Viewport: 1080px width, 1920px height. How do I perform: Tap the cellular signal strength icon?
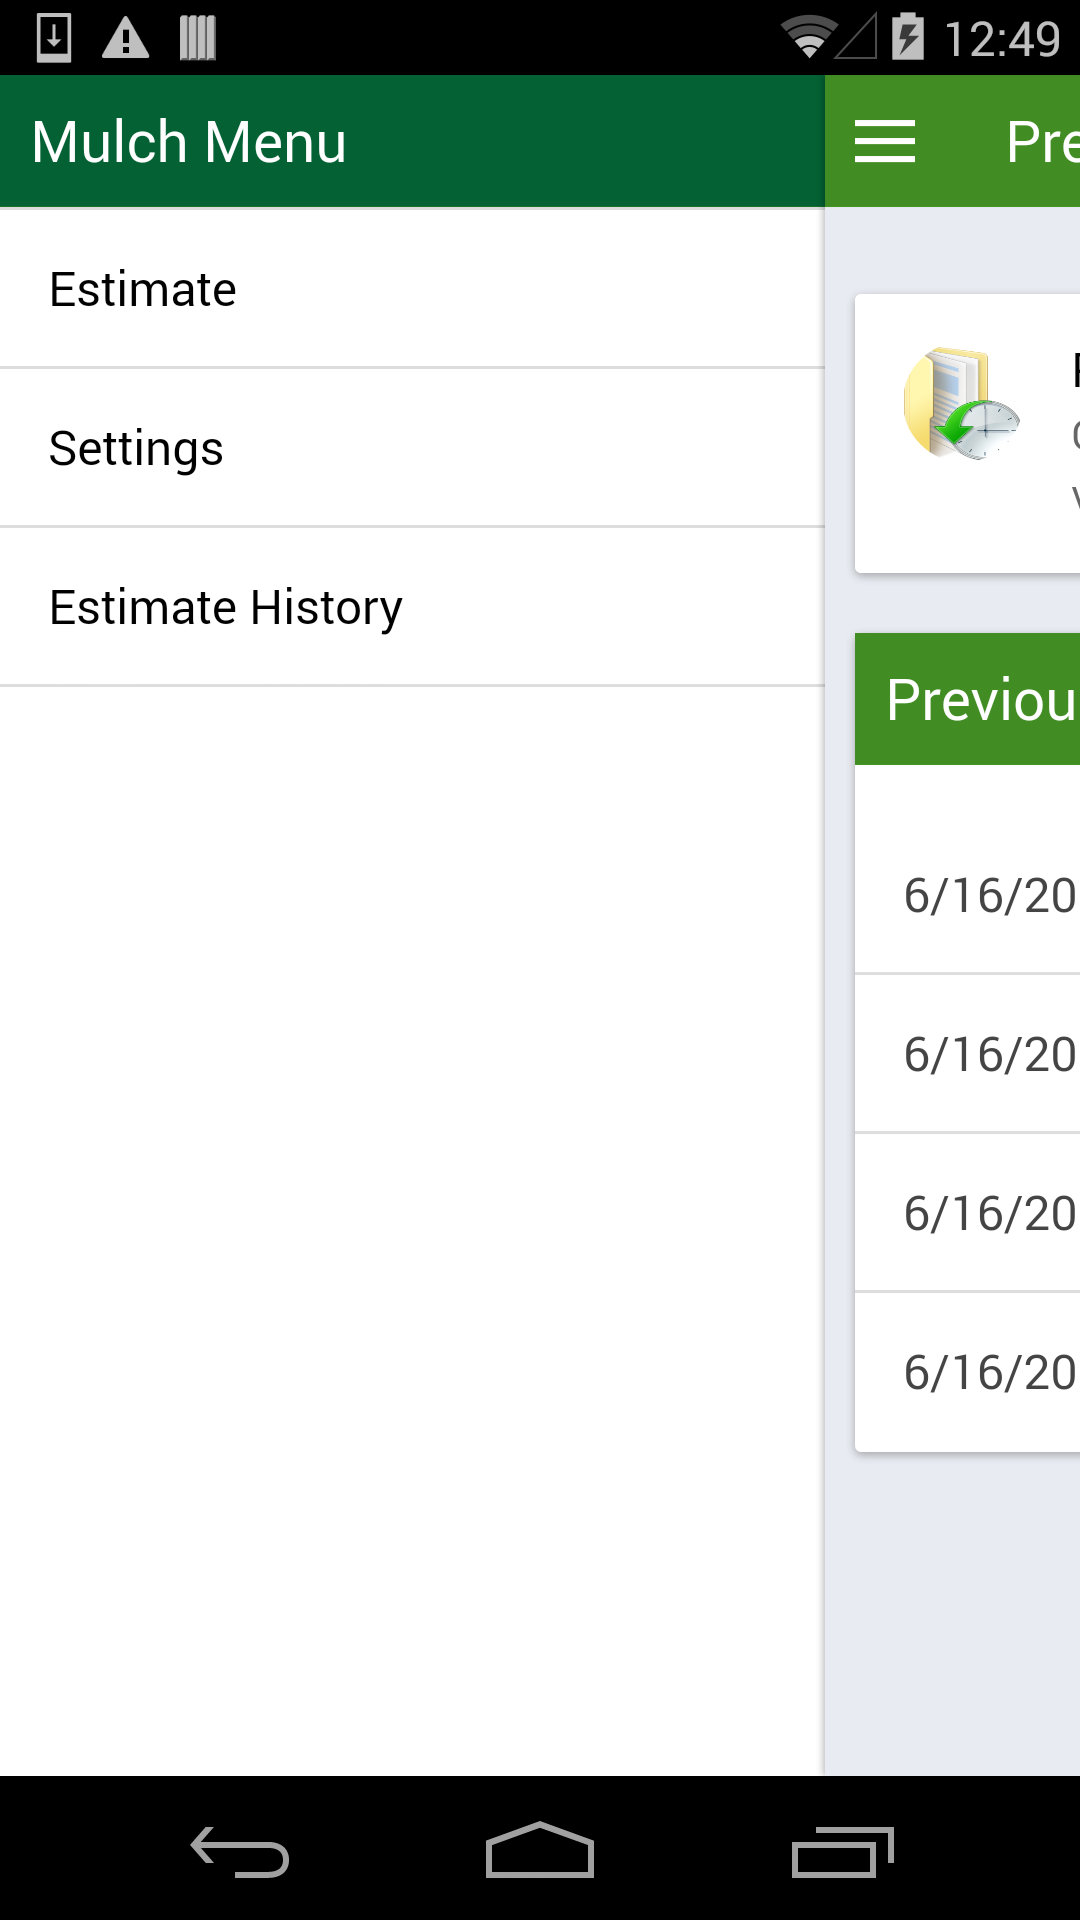pyautogui.click(x=856, y=38)
